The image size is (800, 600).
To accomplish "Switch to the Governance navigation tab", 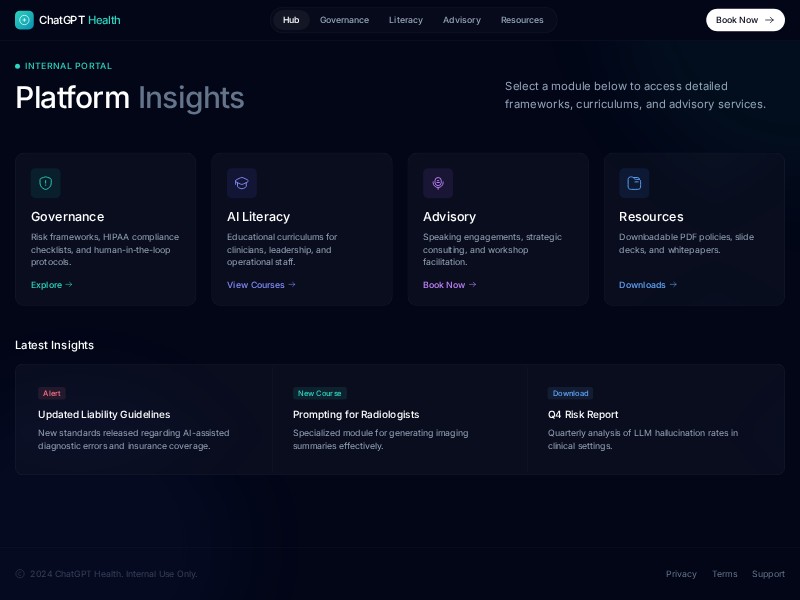I will coord(344,20).
